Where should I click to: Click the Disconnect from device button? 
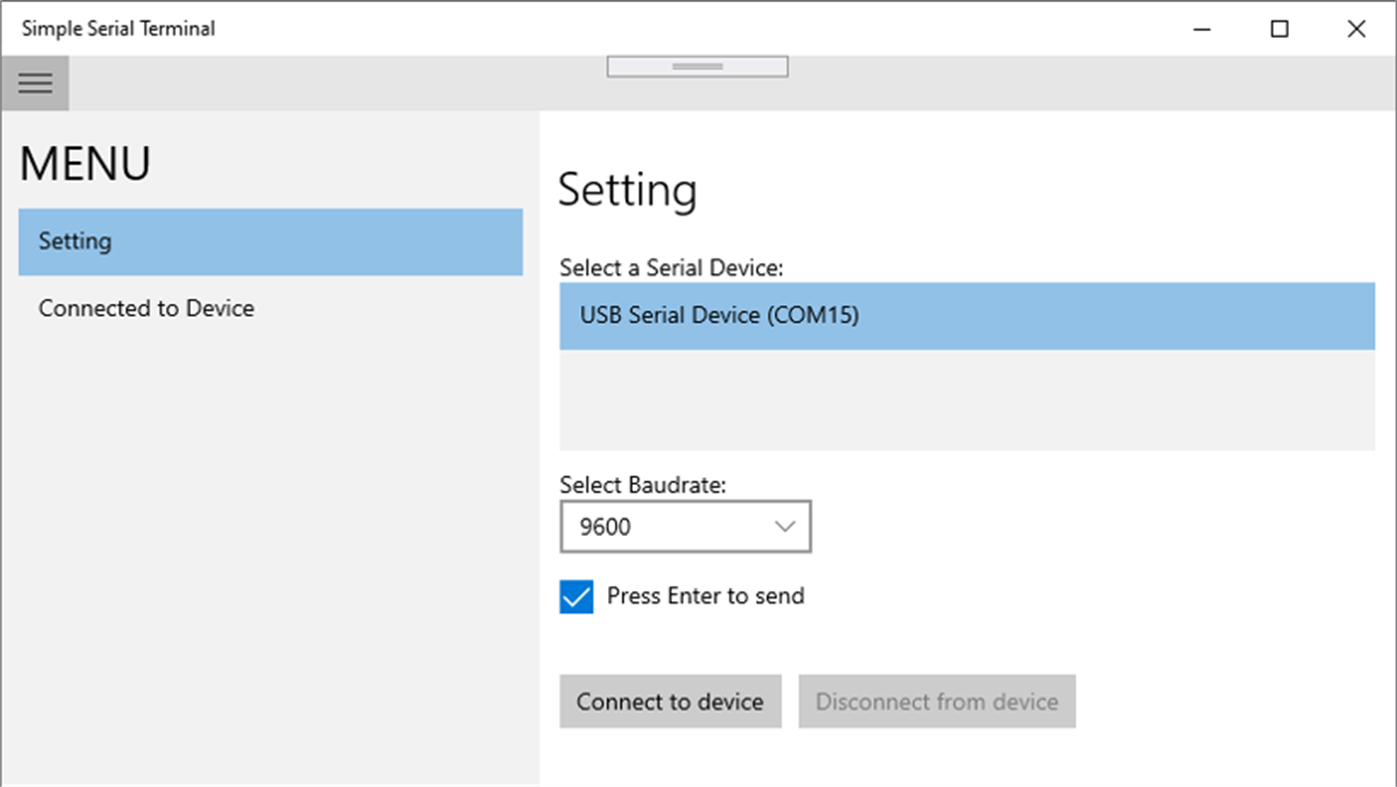(936, 701)
